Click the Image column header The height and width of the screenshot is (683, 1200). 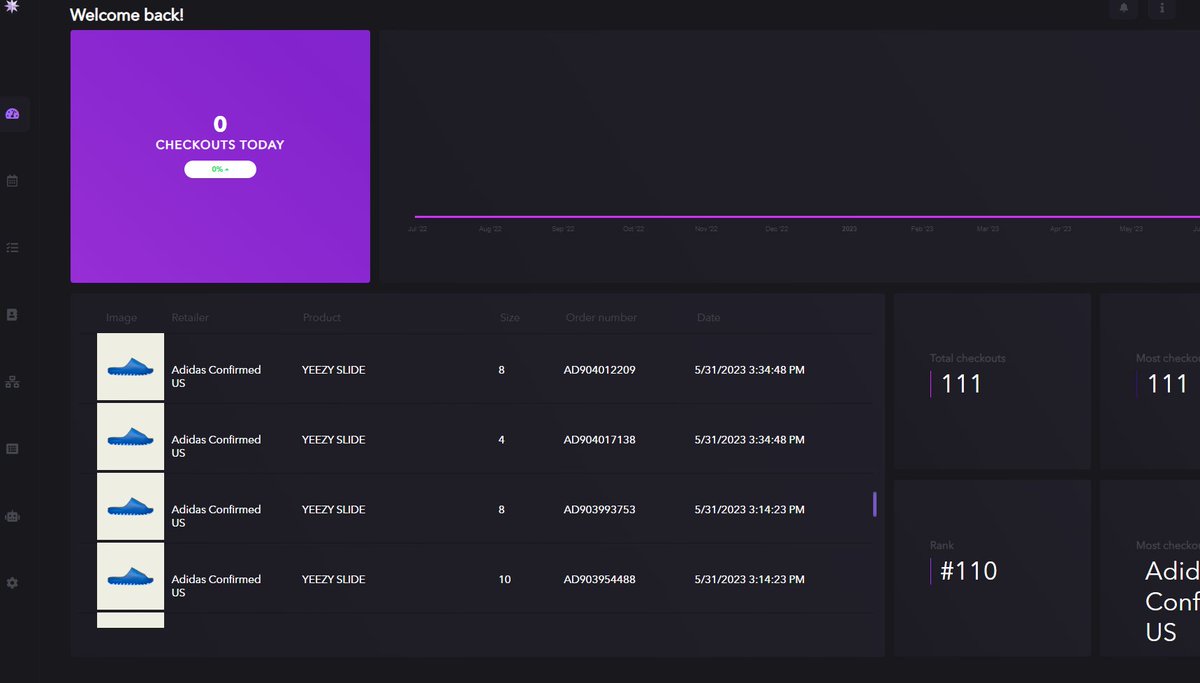(121, 318)
